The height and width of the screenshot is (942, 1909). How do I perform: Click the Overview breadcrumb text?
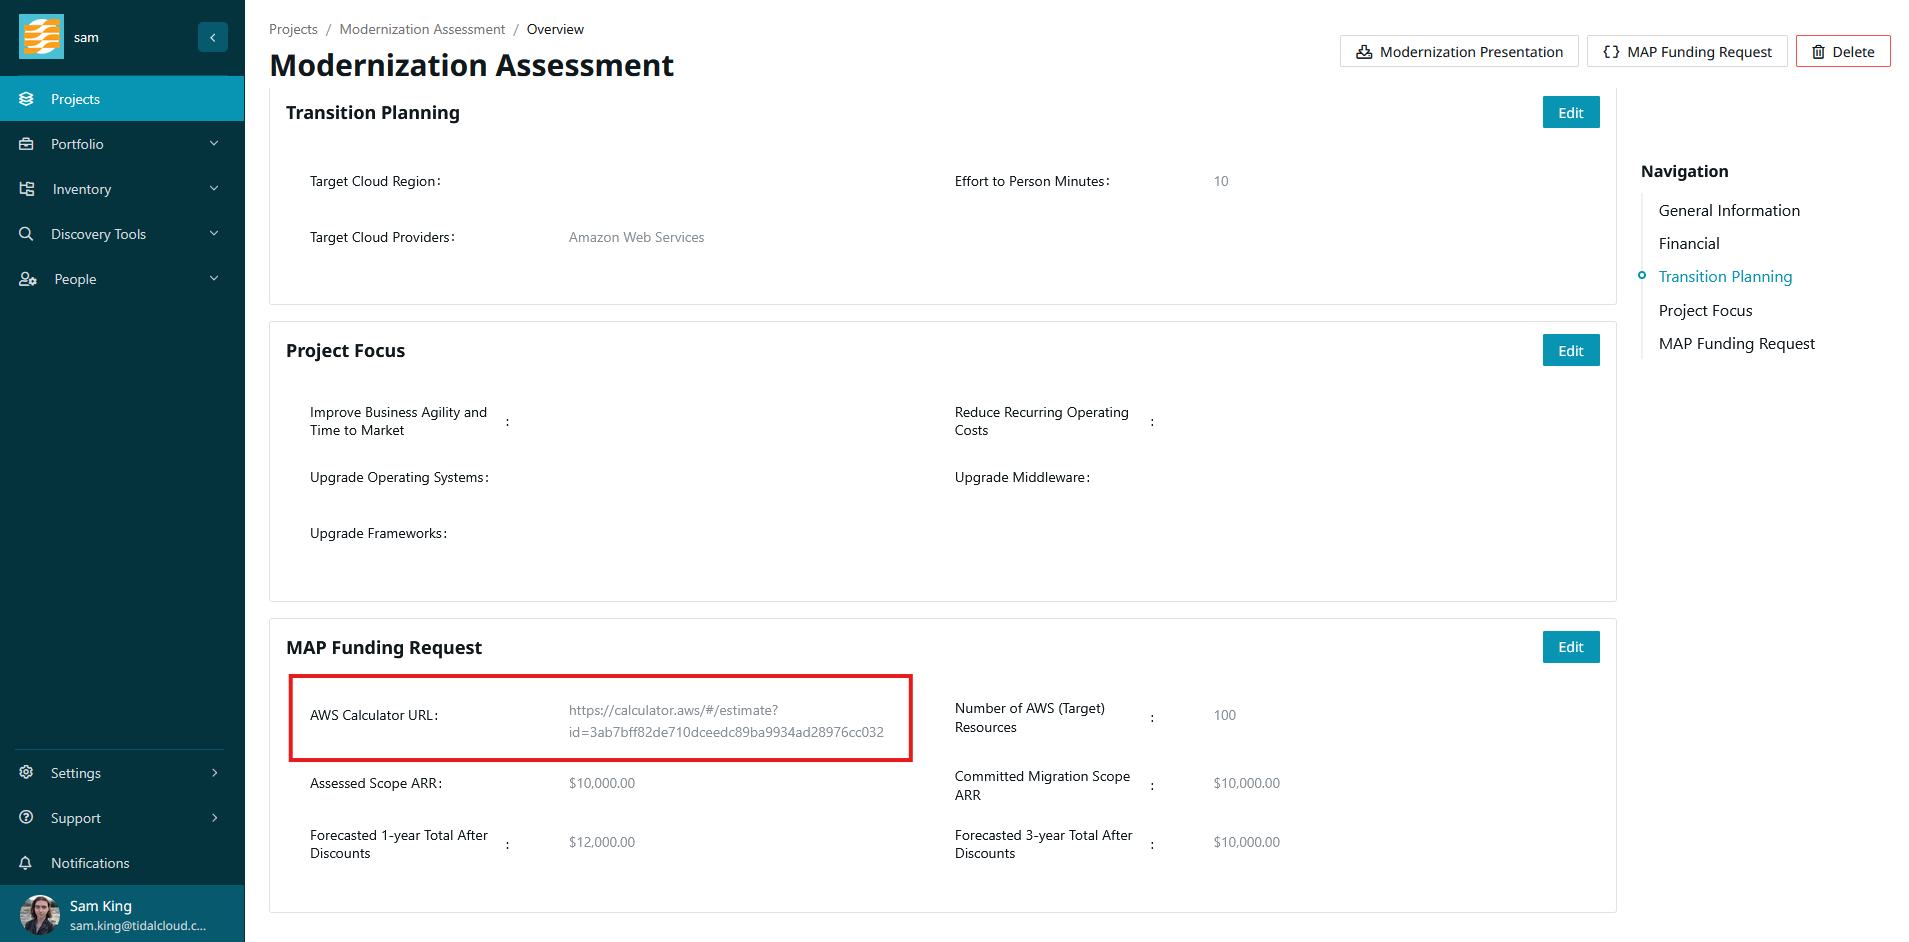pos(555,30)
